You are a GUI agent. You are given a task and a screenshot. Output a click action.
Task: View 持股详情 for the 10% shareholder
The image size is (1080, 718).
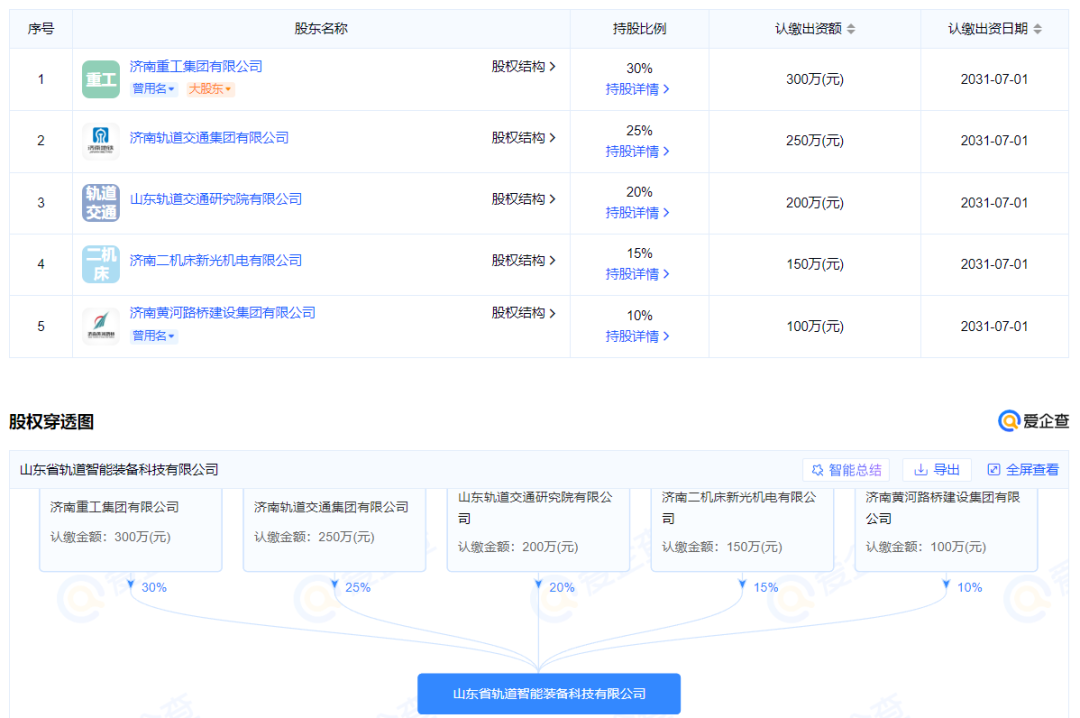tap(638, 336)
